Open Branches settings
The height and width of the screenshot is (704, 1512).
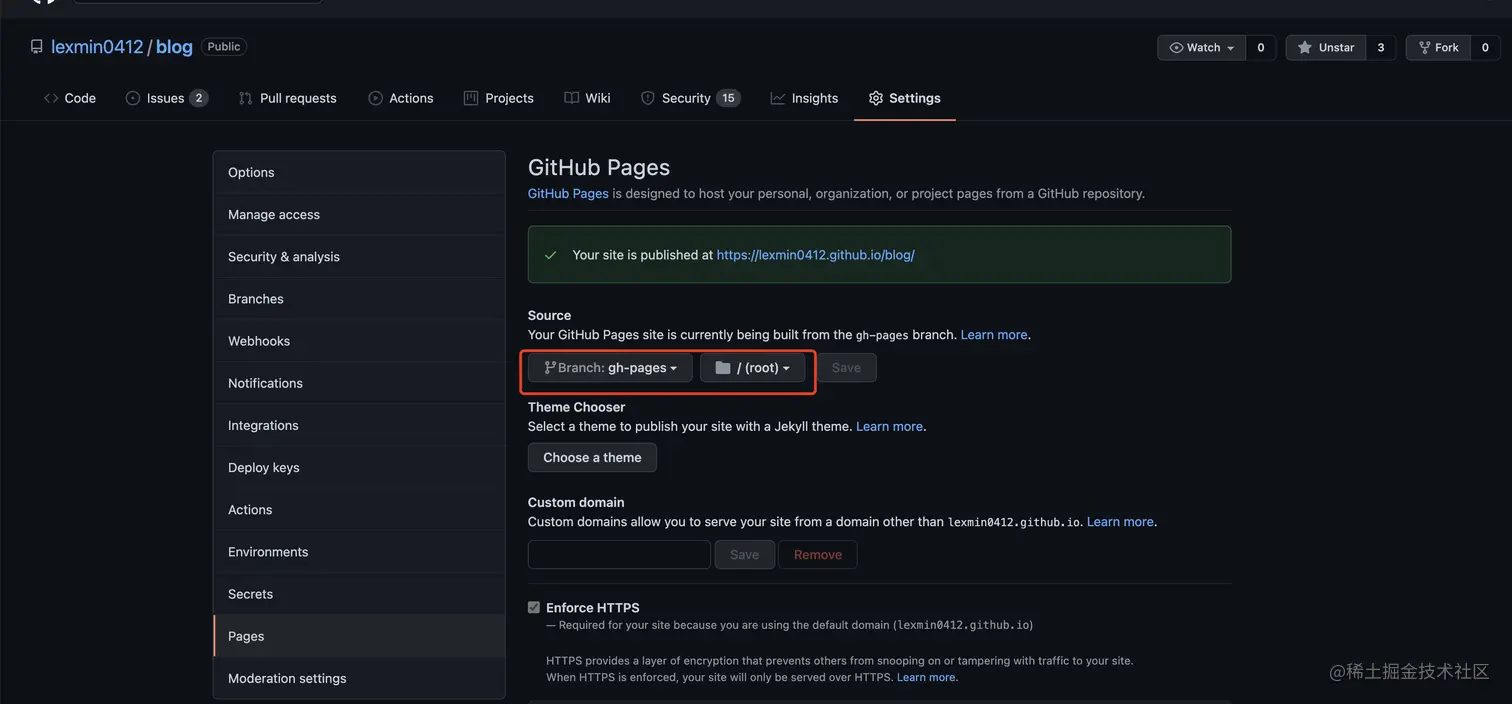[x=359, y=298]
